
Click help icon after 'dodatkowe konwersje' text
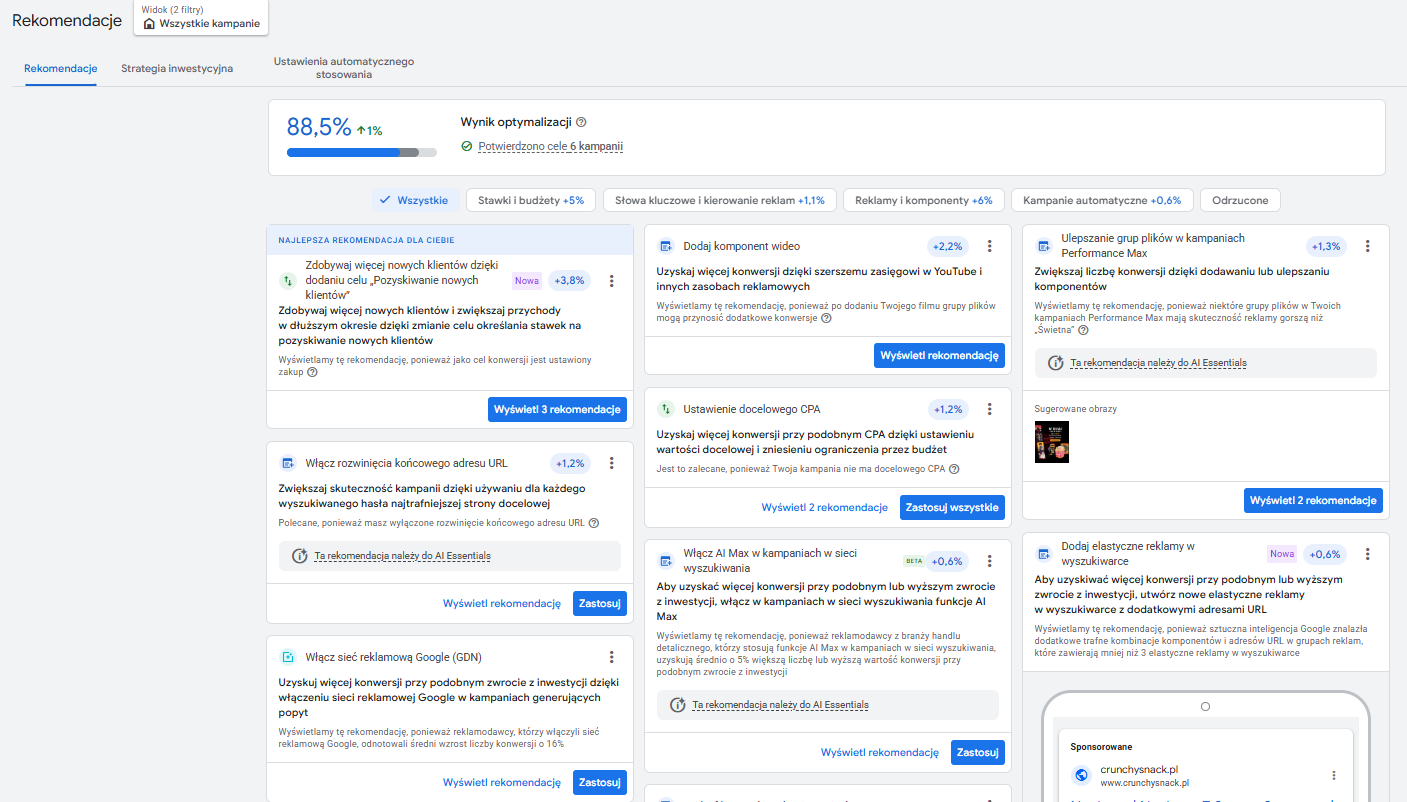[x=826, y=318]
